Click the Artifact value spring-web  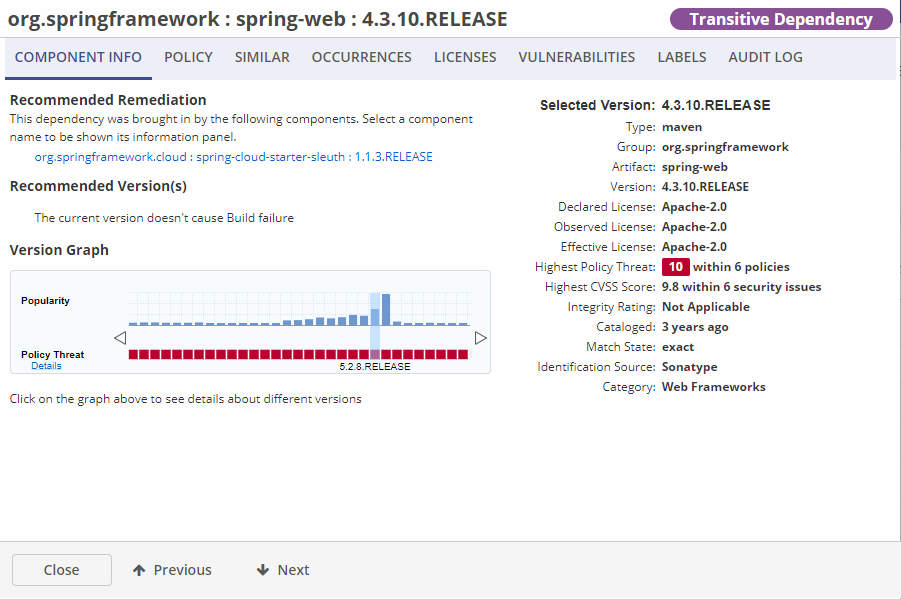pos(695,167)
